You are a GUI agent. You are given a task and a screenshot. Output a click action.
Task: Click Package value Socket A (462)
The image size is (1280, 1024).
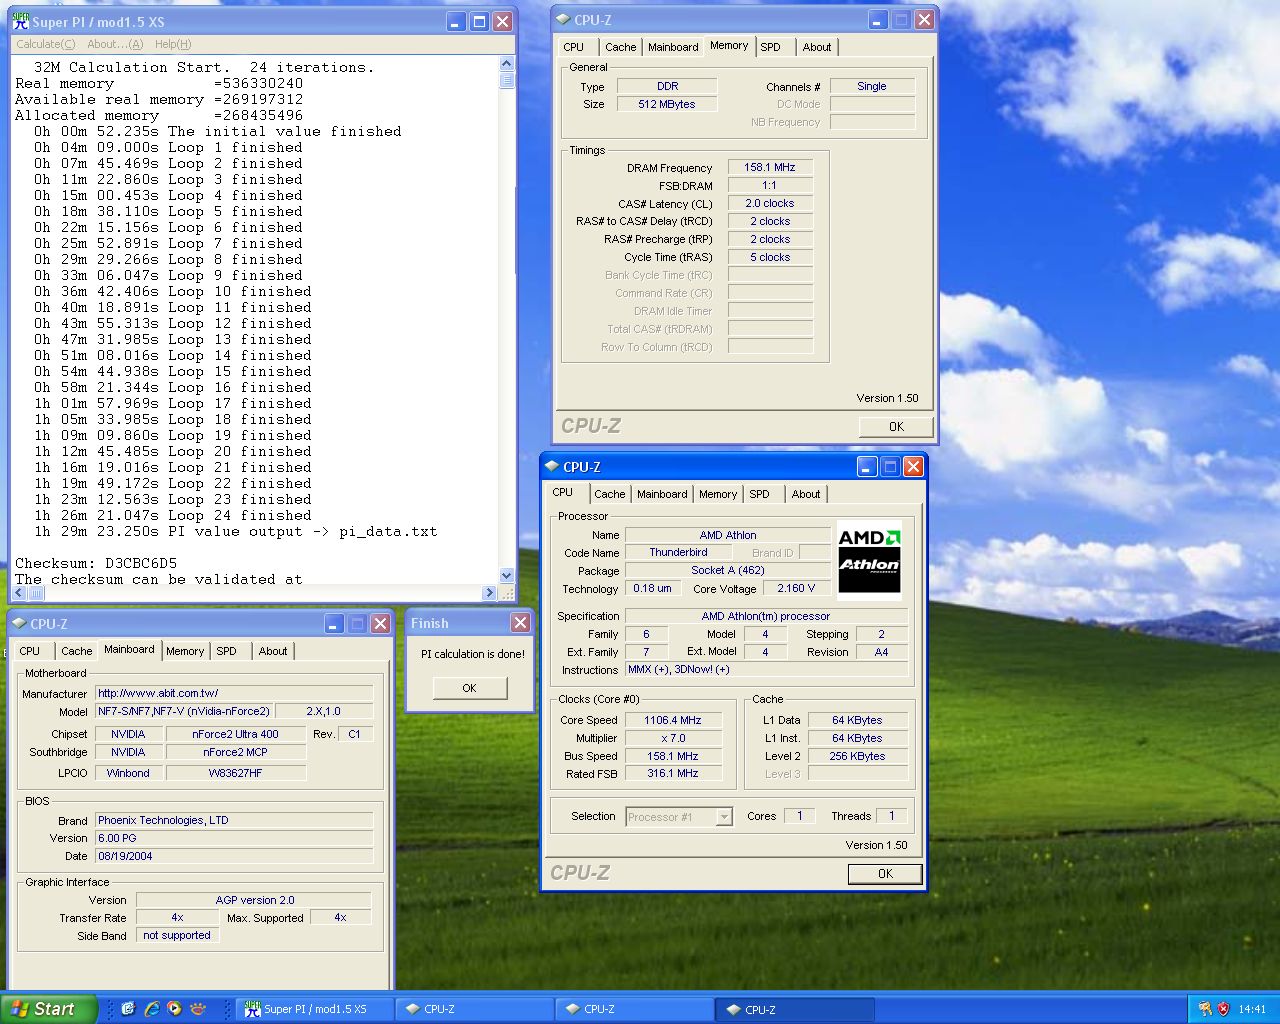728,570
